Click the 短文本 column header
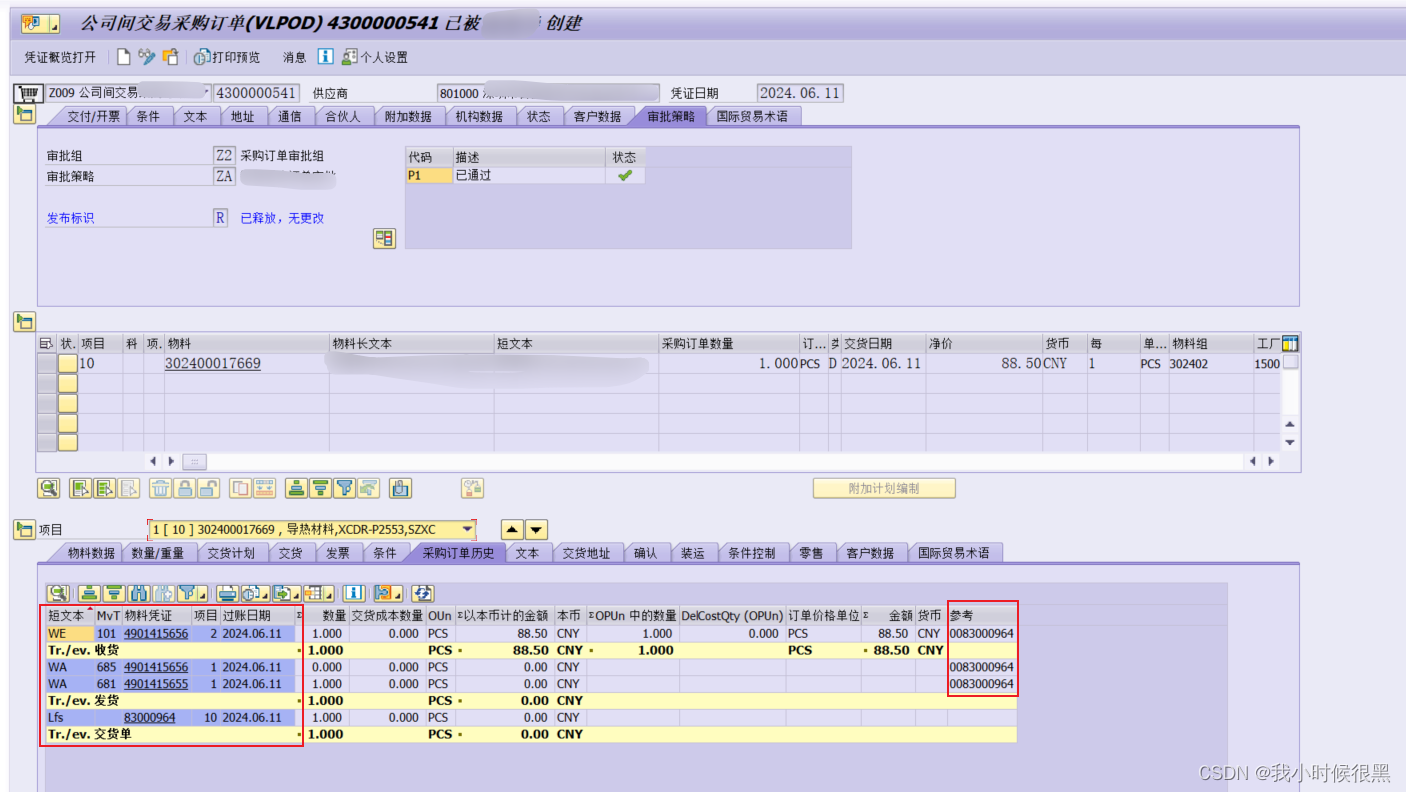This screenshot has width=1406, height=792. 70,616
